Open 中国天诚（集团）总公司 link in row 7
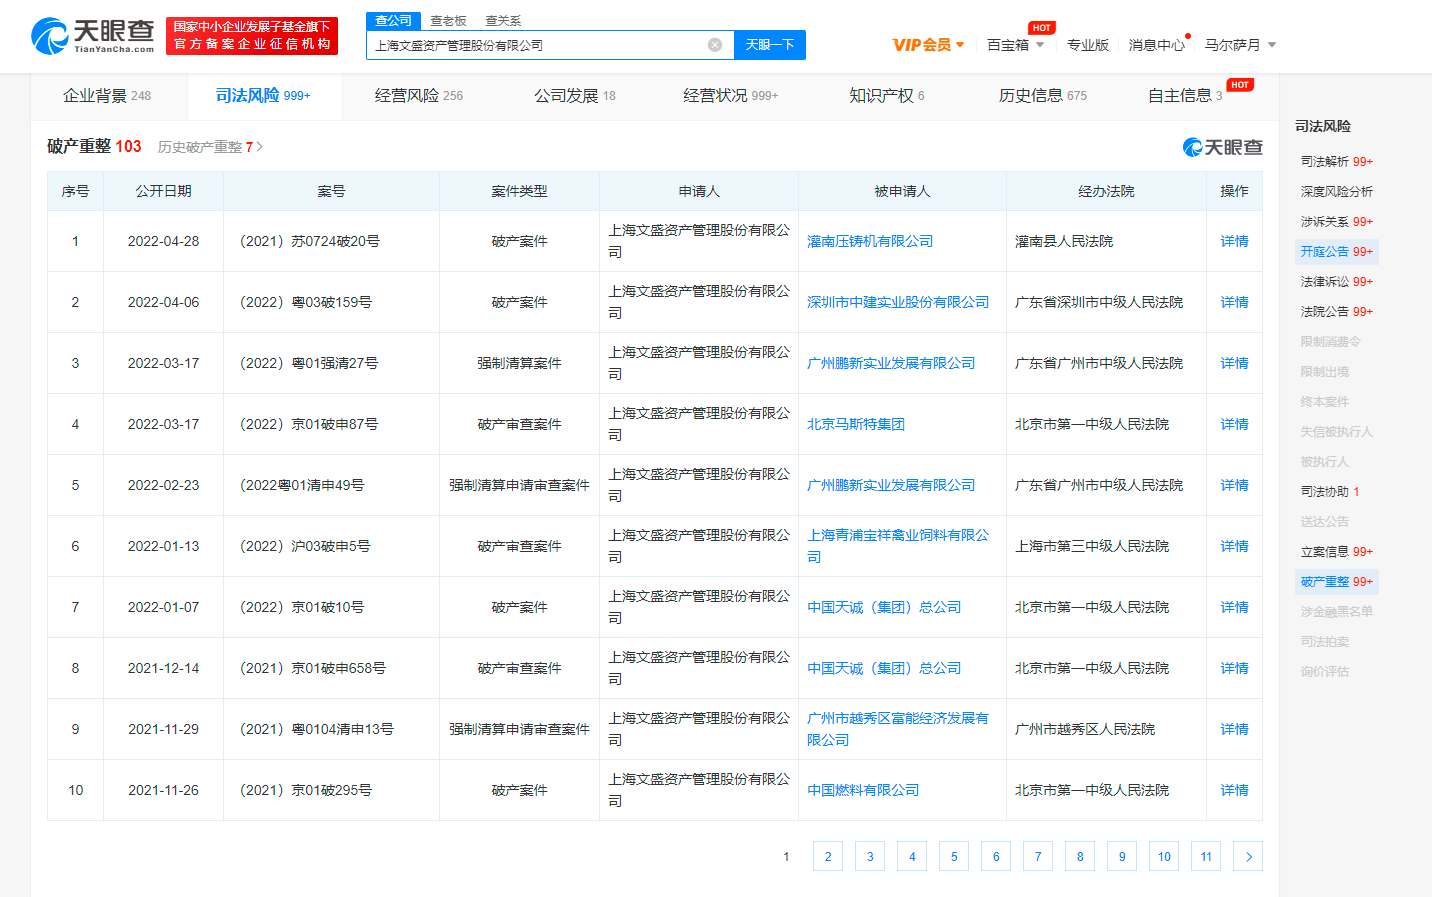This screenshot has width=1432, height=897. click(884, 607)
